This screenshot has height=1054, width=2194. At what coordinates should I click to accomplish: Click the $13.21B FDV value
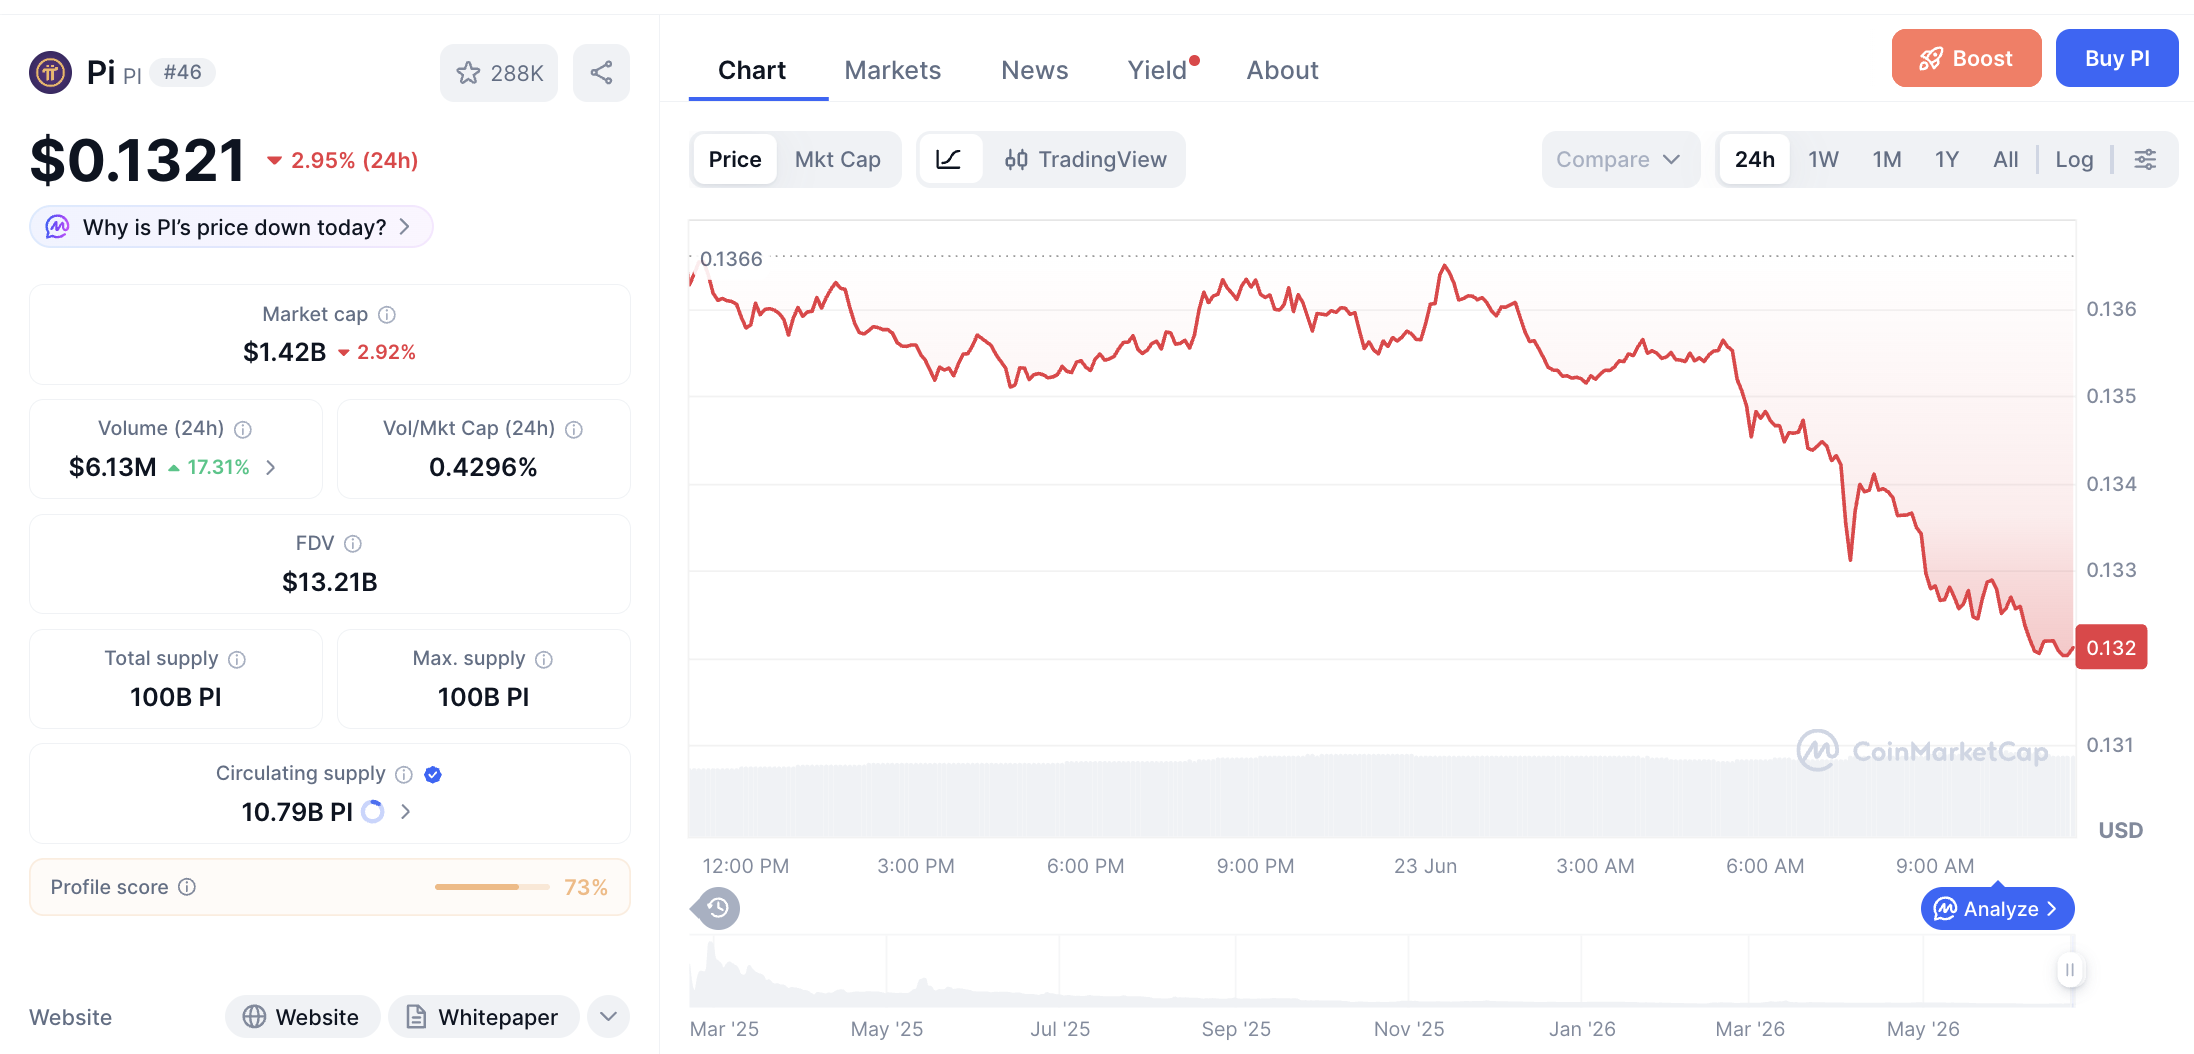point(330,582)
